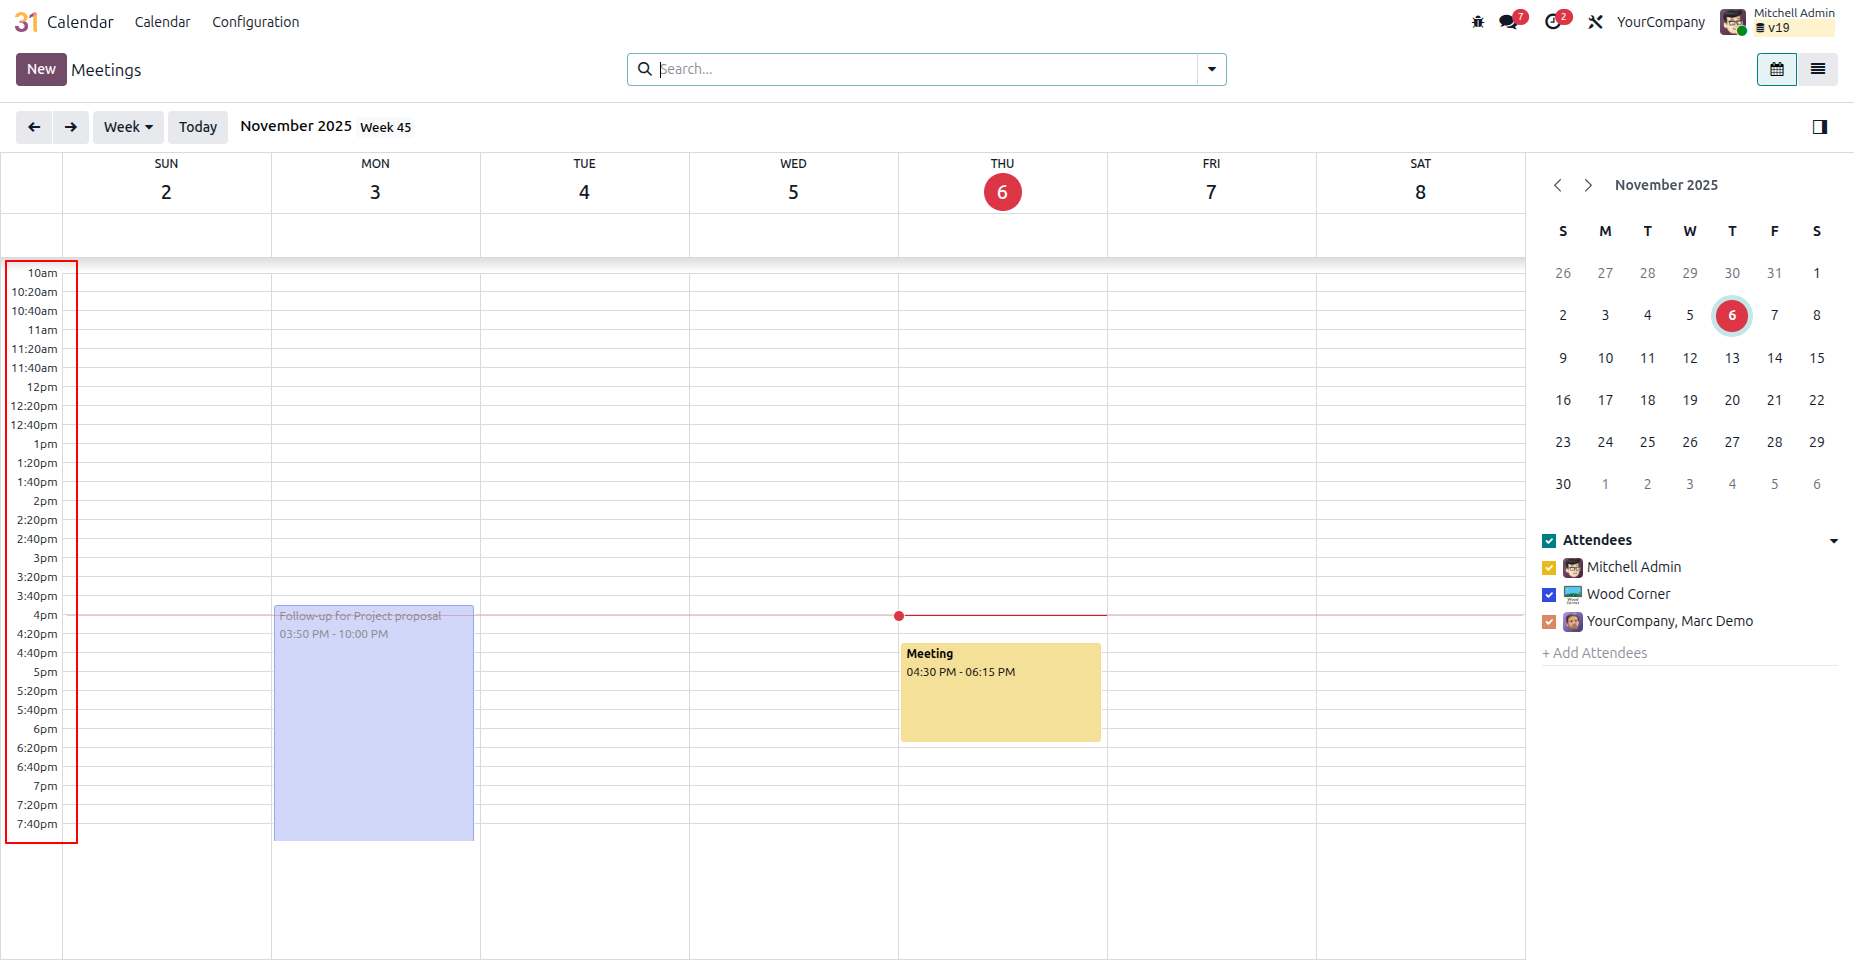This screenshot has width=1854, height=960.
Task: Select Friday 7 column header
Action: pyautogui.click(x=1211, y=183)
